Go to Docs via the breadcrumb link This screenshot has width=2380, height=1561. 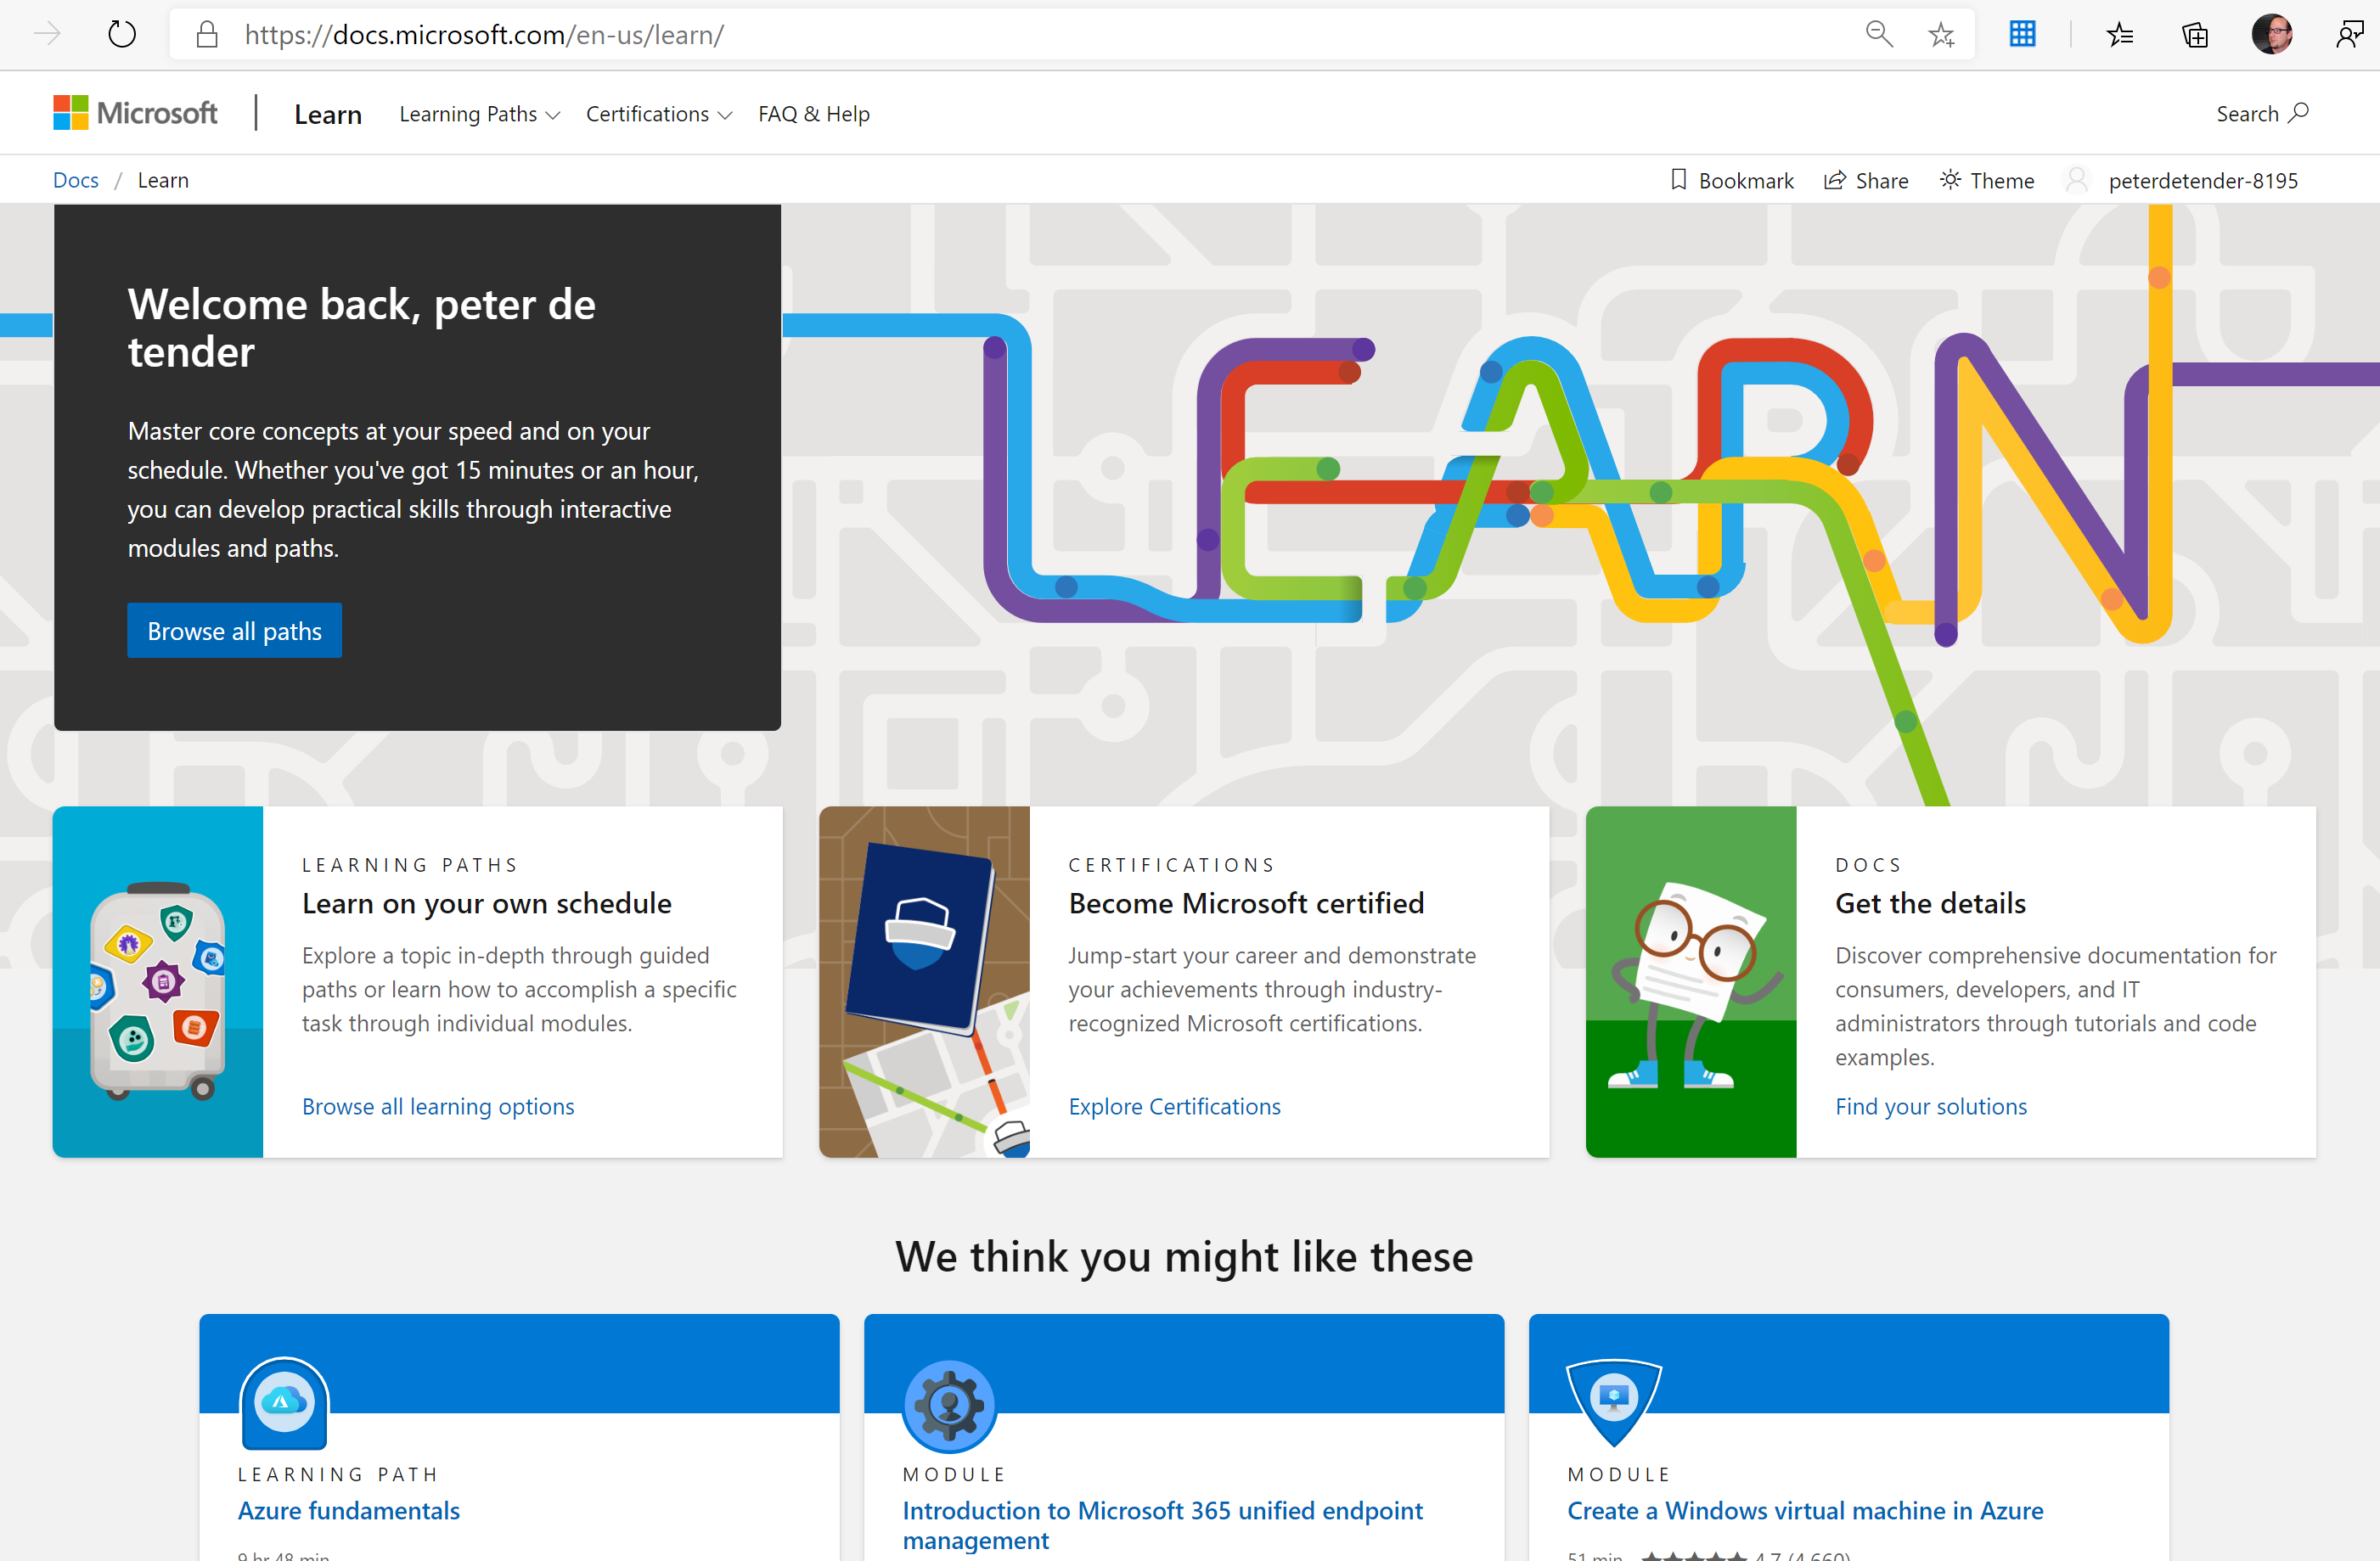[x=75, y=179]
